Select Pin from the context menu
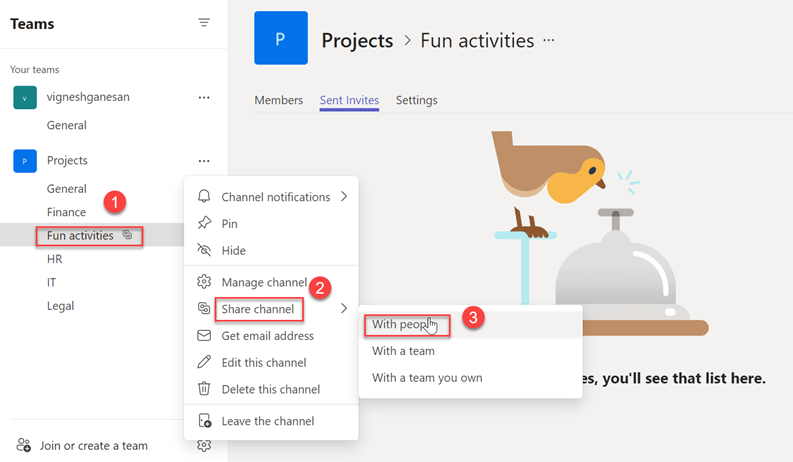 pyautogui.click(x=229, y=224)
